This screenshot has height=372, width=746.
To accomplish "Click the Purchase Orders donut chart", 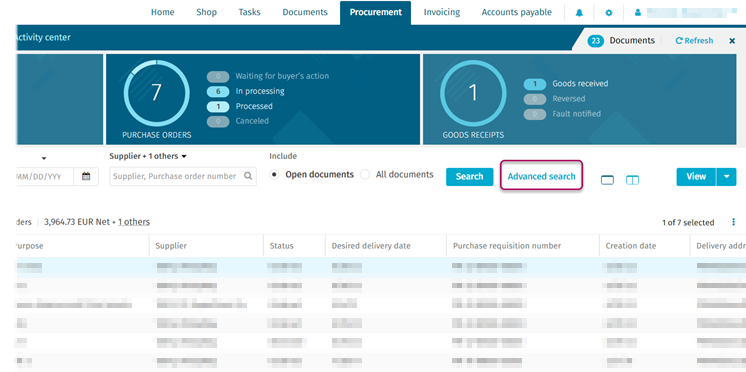I will point(156,93).
